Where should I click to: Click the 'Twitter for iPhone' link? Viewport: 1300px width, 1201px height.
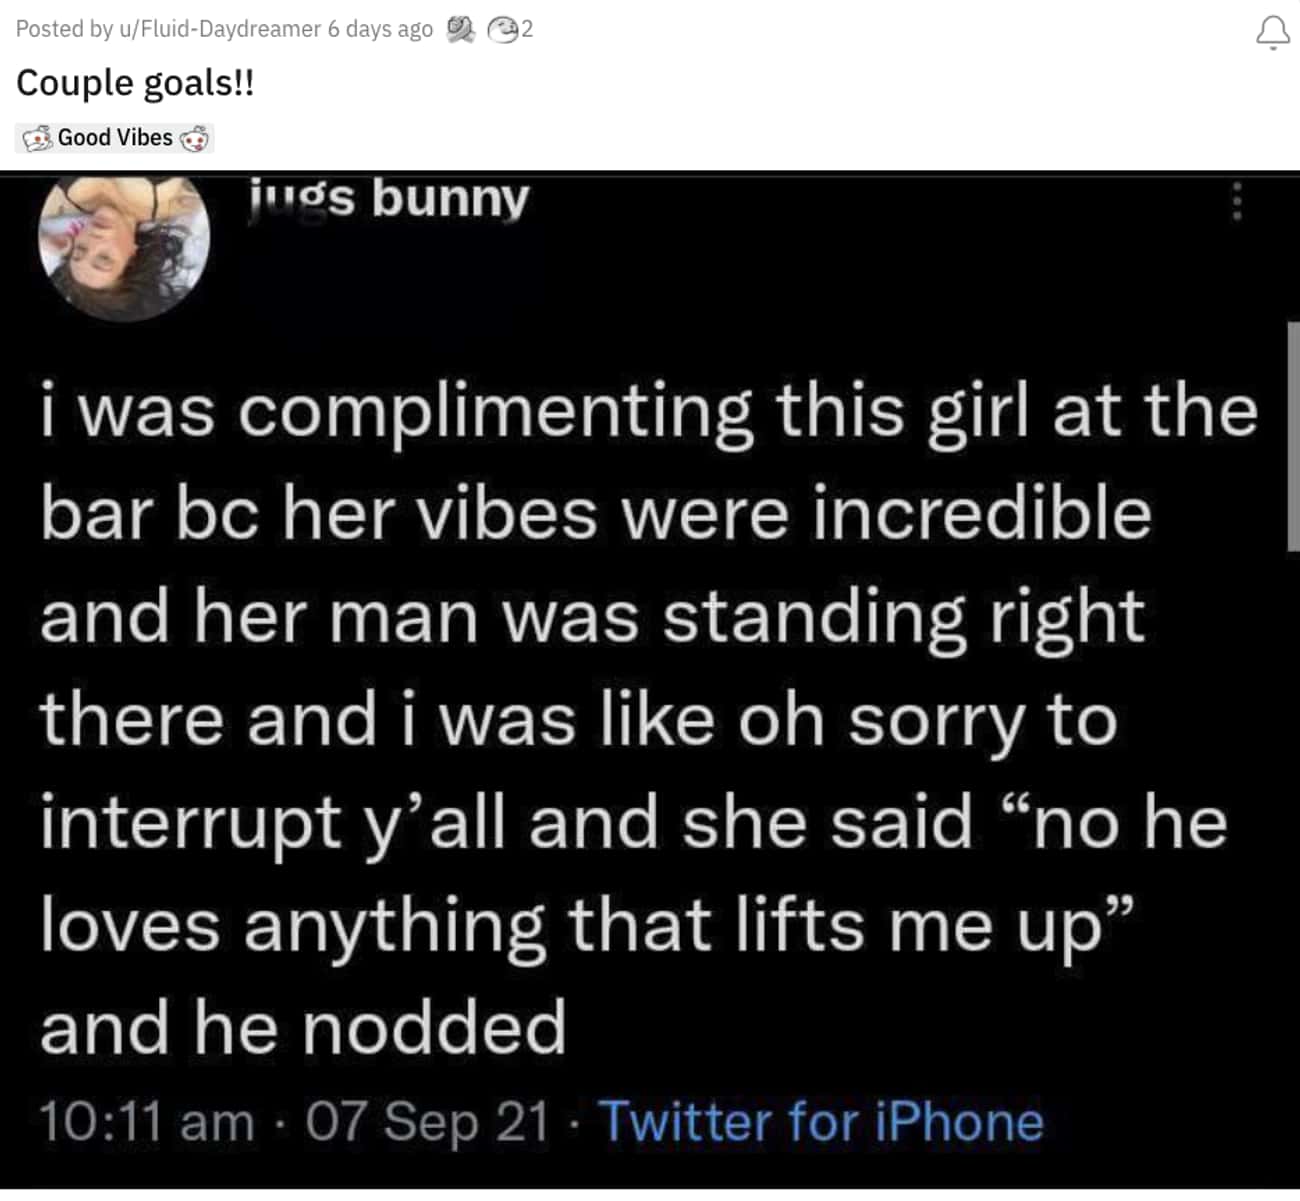821,1121
